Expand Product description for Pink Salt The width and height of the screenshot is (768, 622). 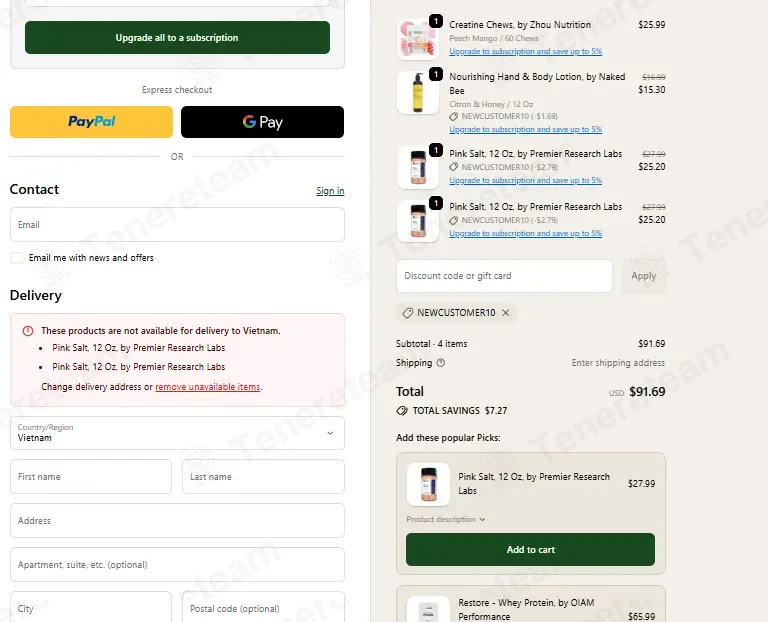[x=446, y=519]
